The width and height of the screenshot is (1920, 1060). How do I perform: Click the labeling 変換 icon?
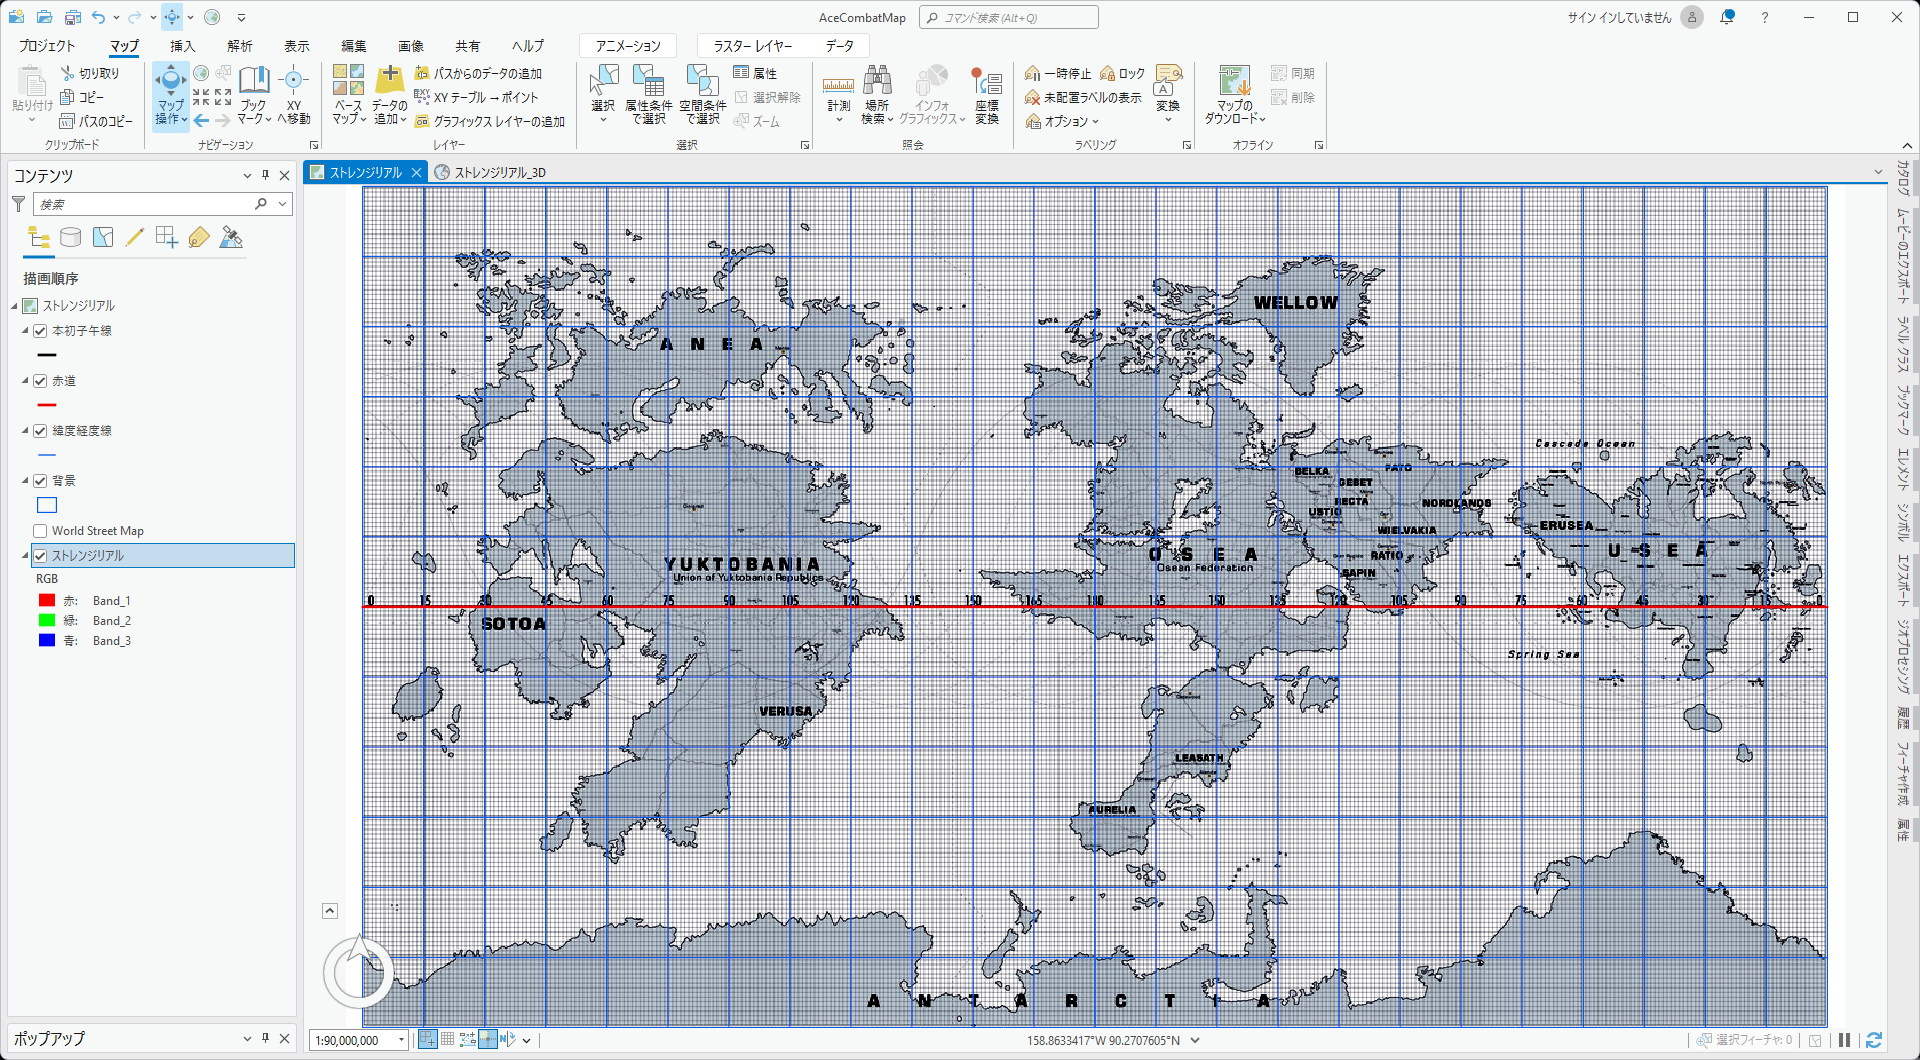coord(1168,80)
